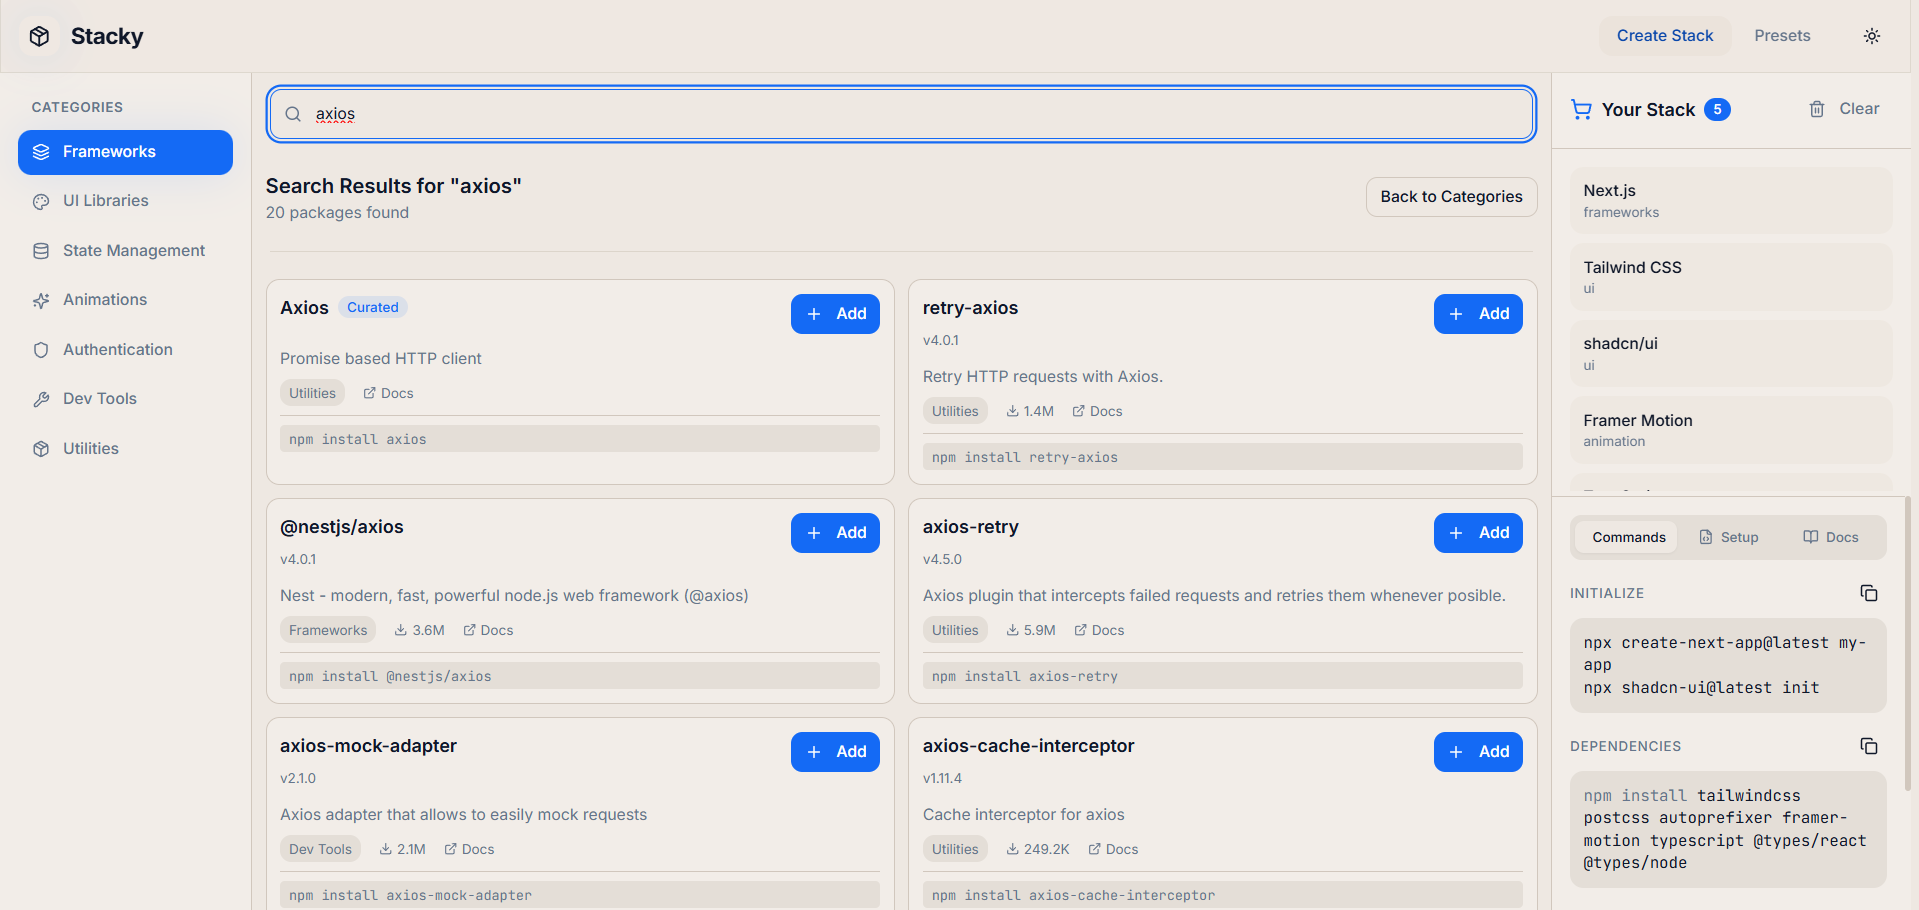Screen dimensions: 1919x910
Task: Click download count 2.1M on axios-mock-adapter
Action: tap(402, 849)
